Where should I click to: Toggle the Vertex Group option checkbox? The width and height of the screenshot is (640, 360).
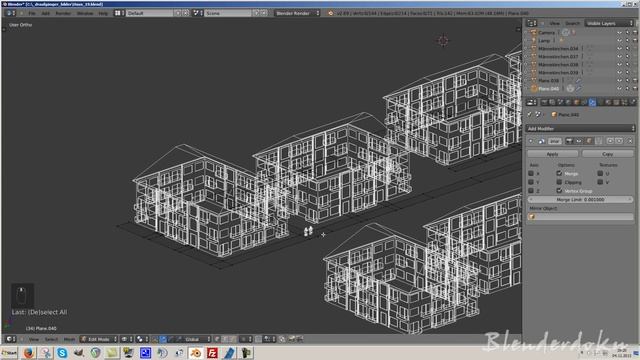560,191
